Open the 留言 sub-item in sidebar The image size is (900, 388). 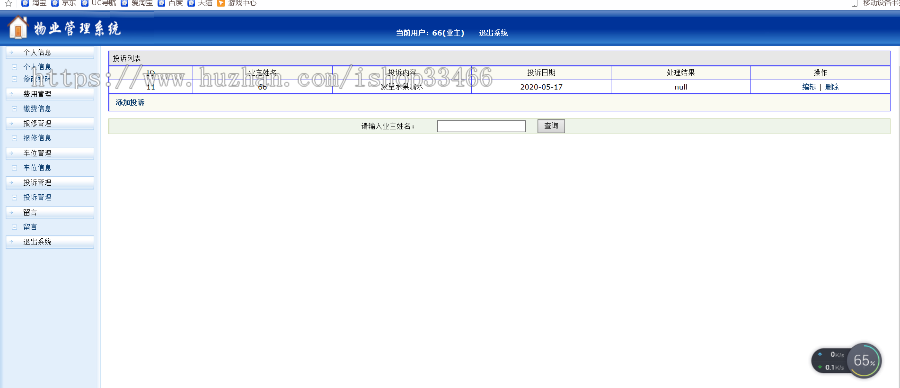coord(30,227)
